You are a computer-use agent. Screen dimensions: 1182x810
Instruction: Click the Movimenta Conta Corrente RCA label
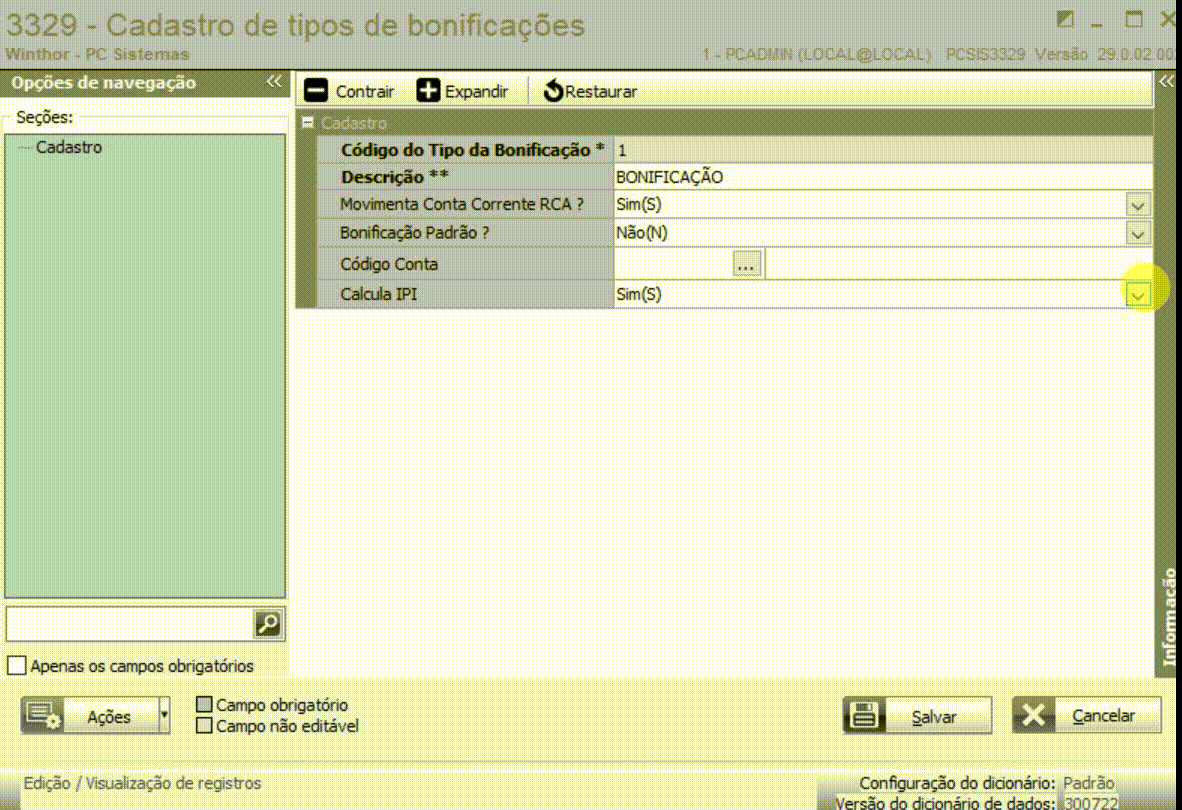click(461, 204)
